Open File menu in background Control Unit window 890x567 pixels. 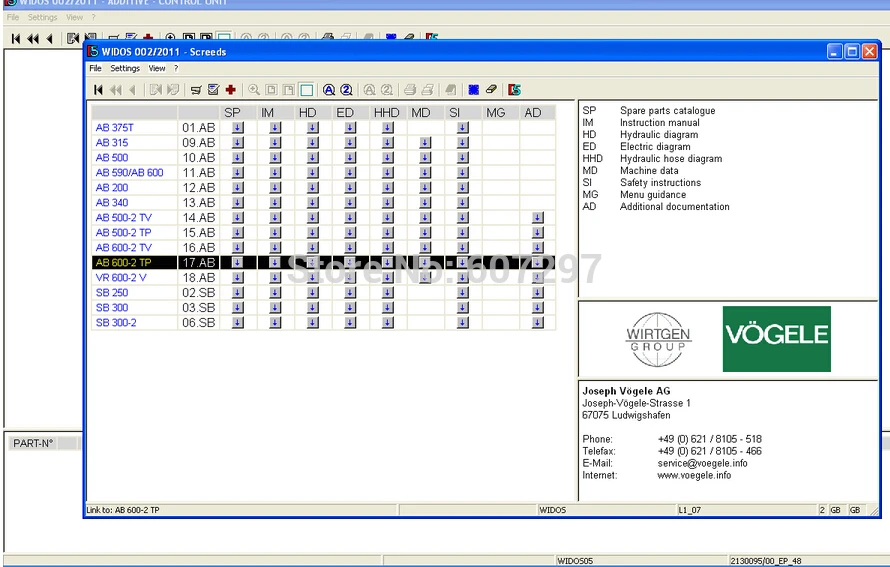pyautogui.click(x=12, y=17)
